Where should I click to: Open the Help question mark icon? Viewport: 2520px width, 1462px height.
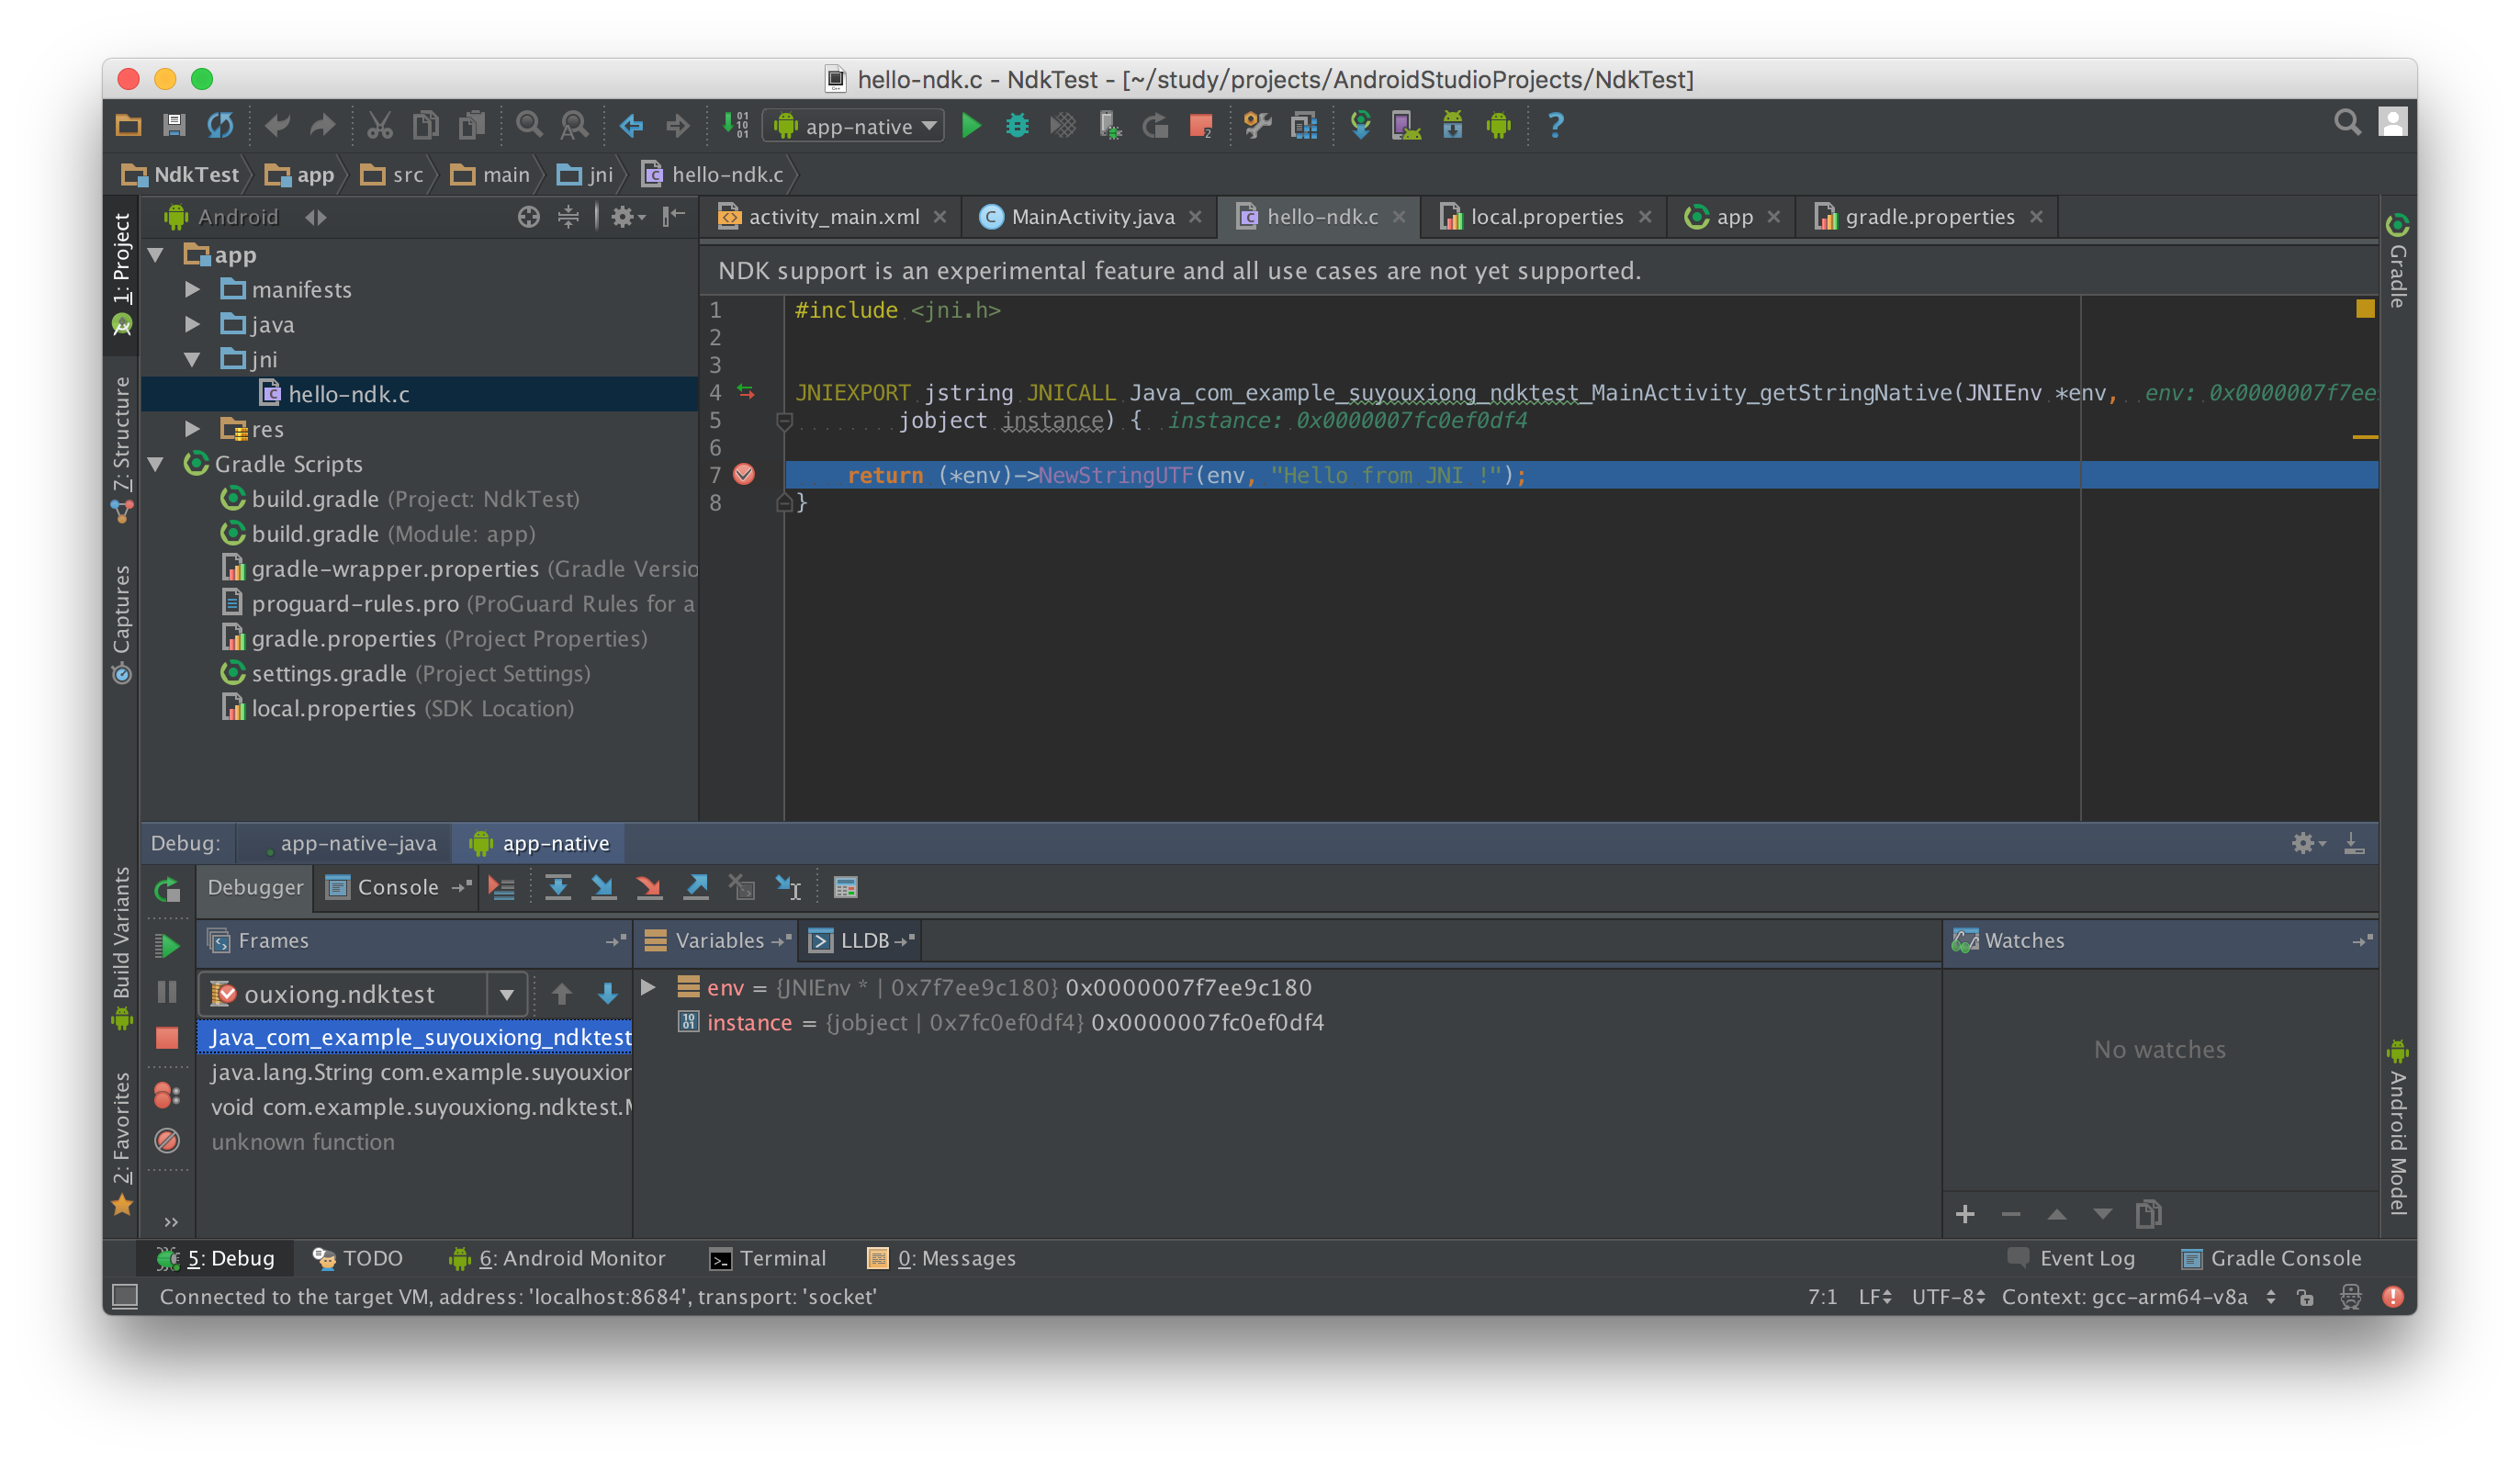[x=1555, y=126]
